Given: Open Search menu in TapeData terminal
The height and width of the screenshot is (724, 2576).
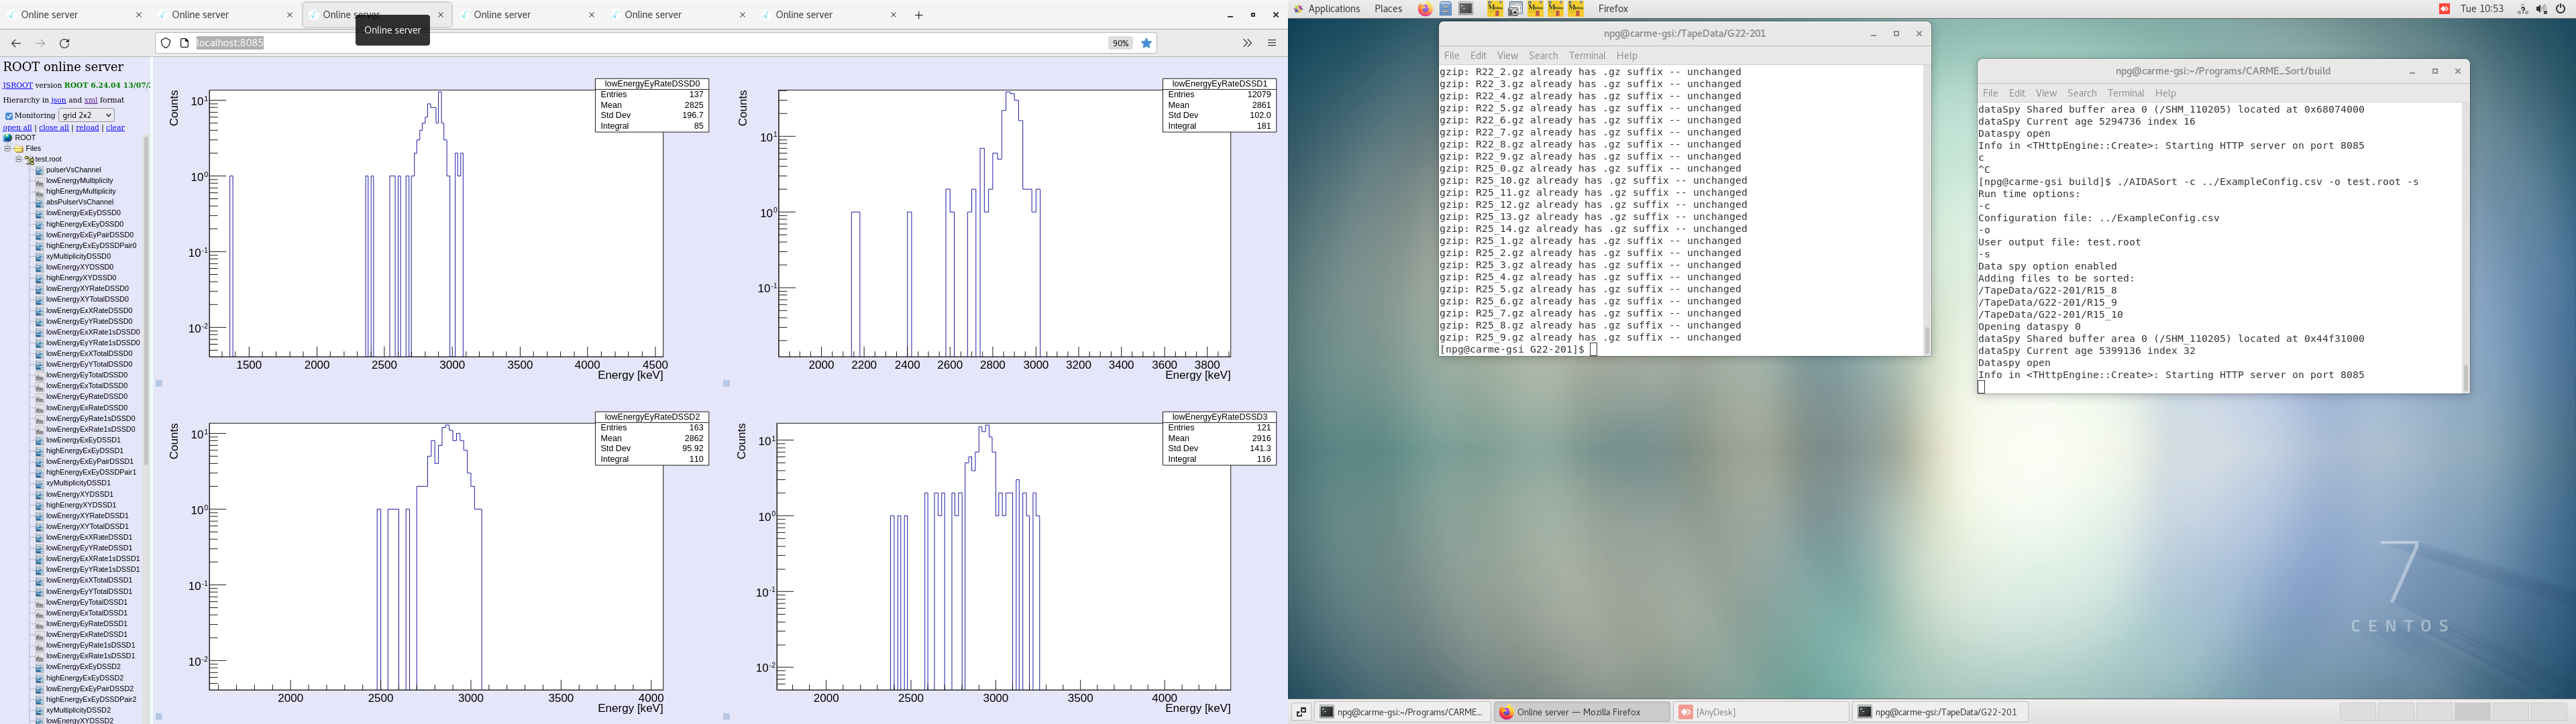Looking at the screenshot, I should (1542, 56).
